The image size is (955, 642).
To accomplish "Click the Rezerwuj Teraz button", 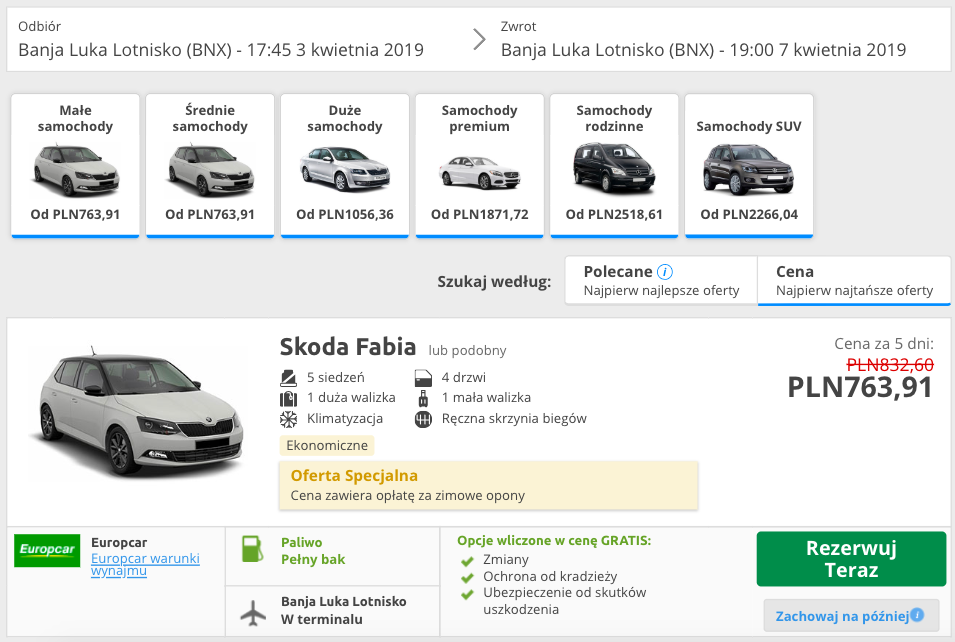I will [x=852, y=559].
